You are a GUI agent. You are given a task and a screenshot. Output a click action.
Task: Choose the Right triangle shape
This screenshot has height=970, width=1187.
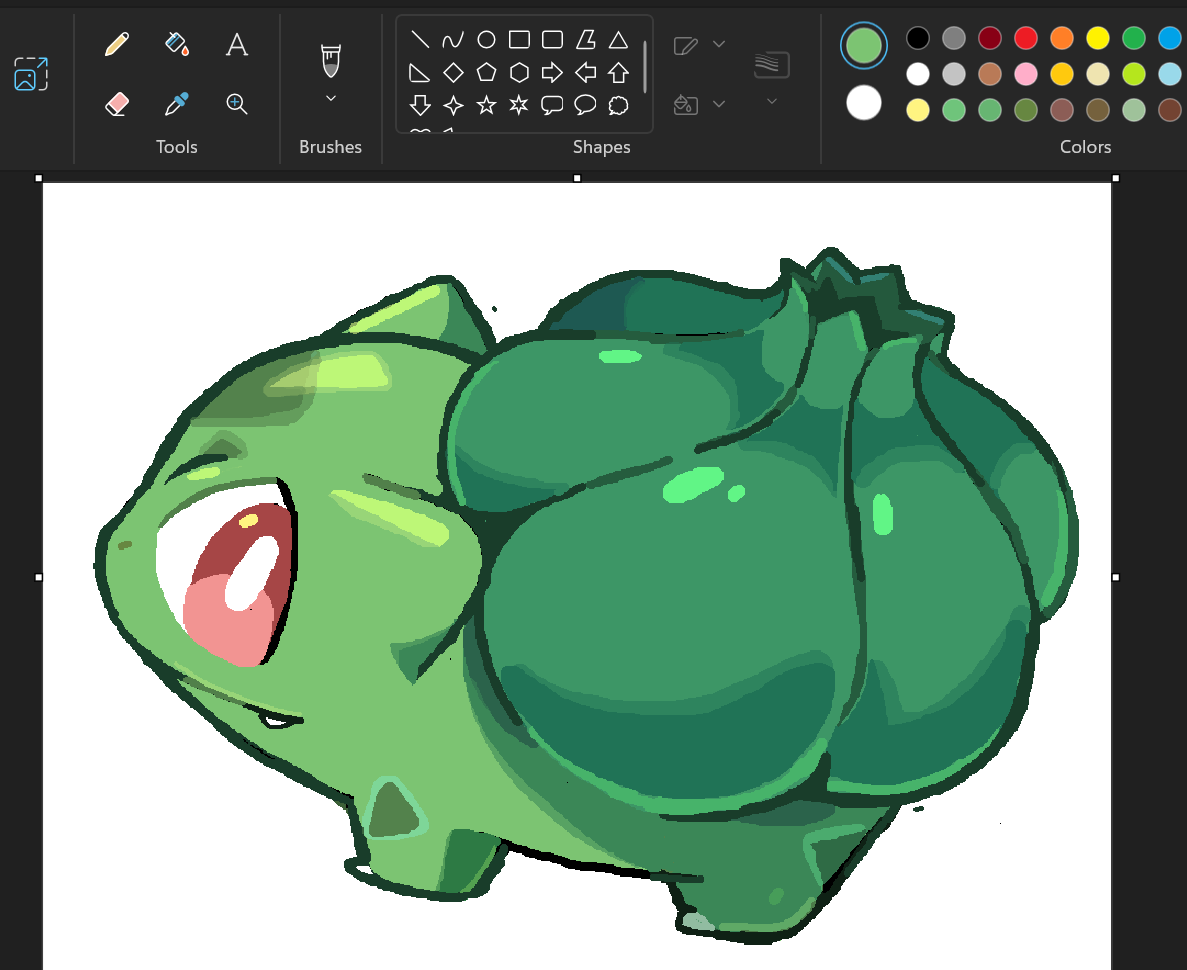(x=419, y=73)
